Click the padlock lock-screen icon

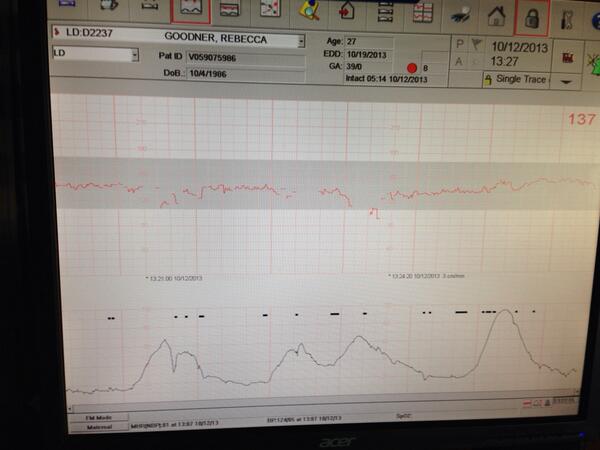(x=532, y=17)
